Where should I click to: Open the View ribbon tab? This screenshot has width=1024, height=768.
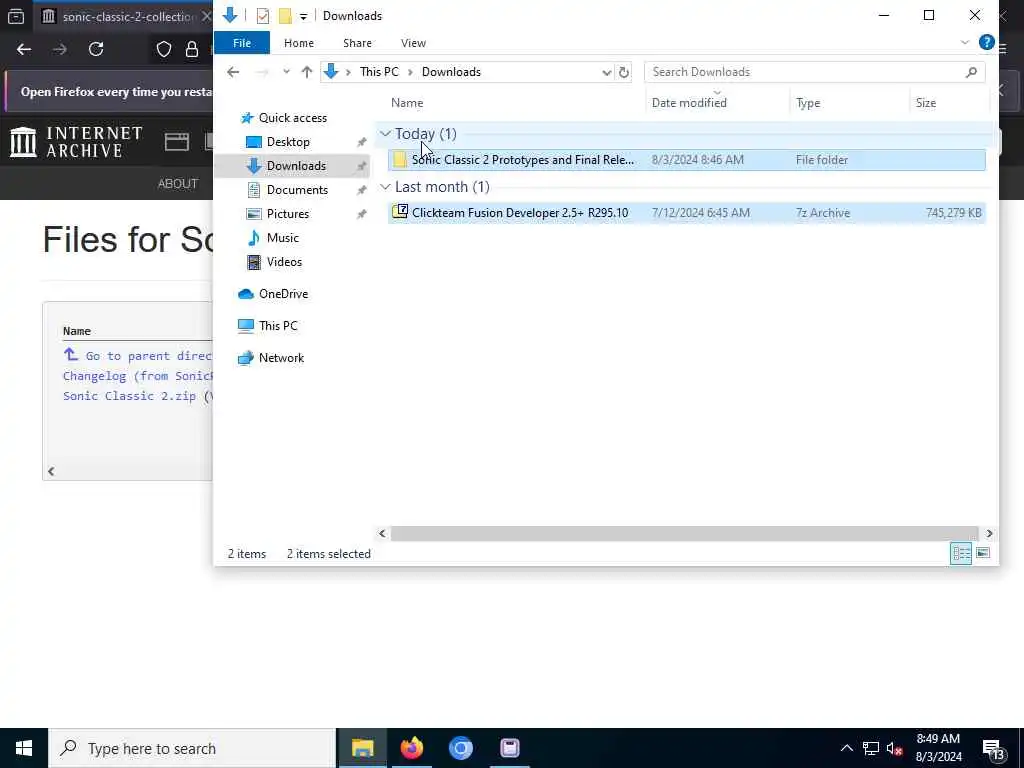pos(413,43)
